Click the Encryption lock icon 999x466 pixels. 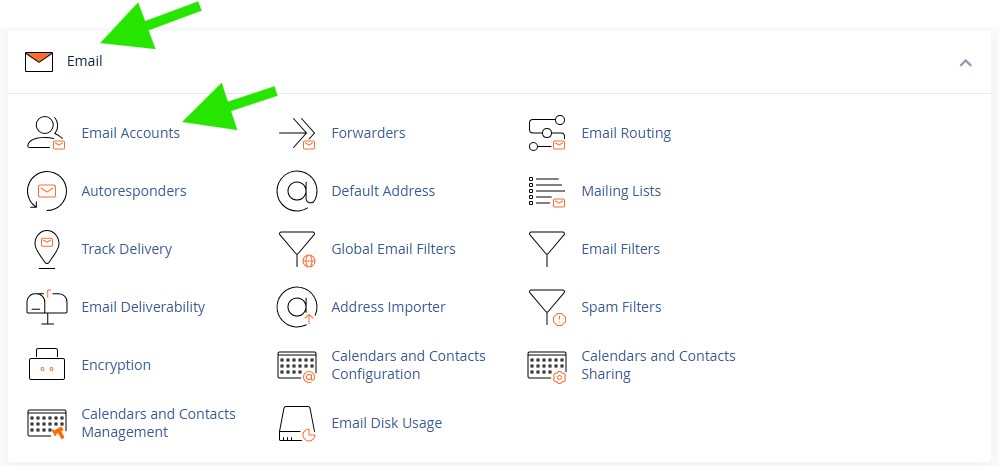46,365
